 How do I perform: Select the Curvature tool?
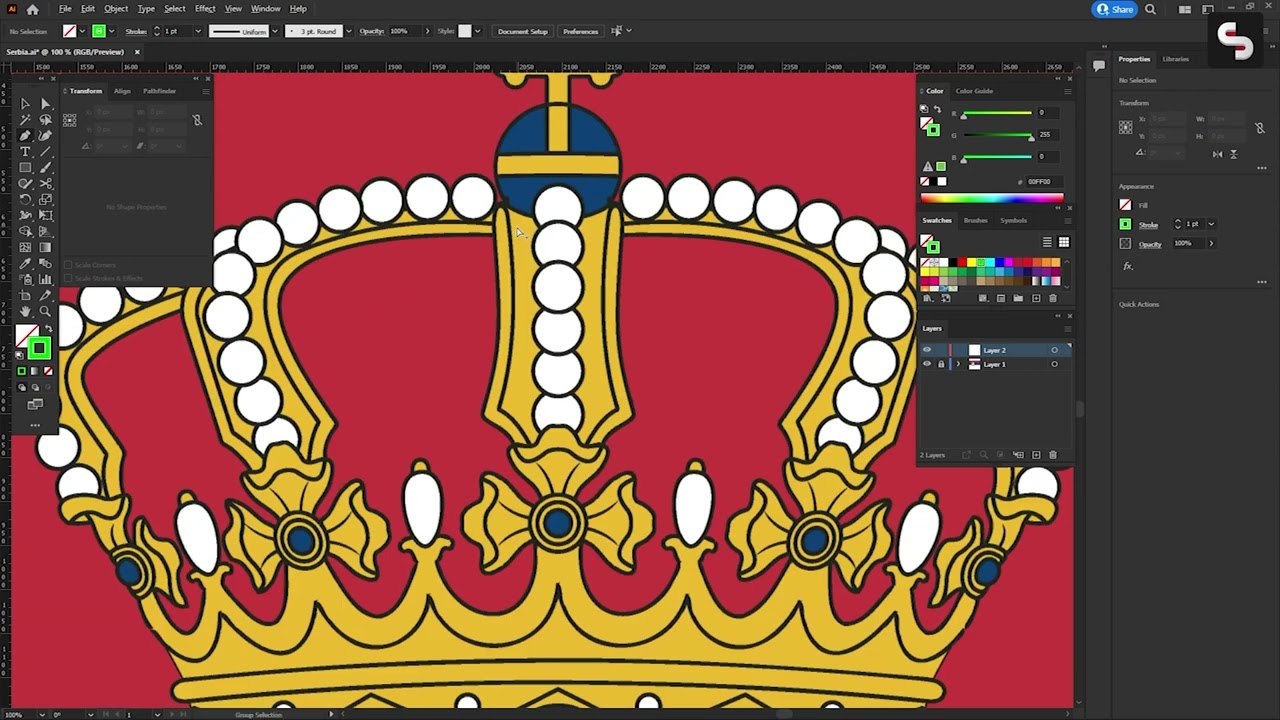click(x=45, y=136)
